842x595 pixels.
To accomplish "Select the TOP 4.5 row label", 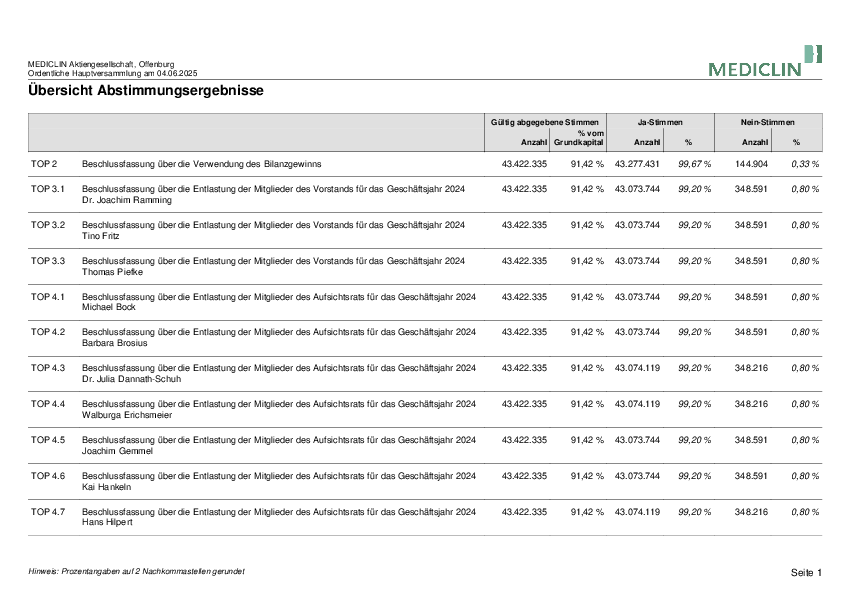I will click(48, 440).
